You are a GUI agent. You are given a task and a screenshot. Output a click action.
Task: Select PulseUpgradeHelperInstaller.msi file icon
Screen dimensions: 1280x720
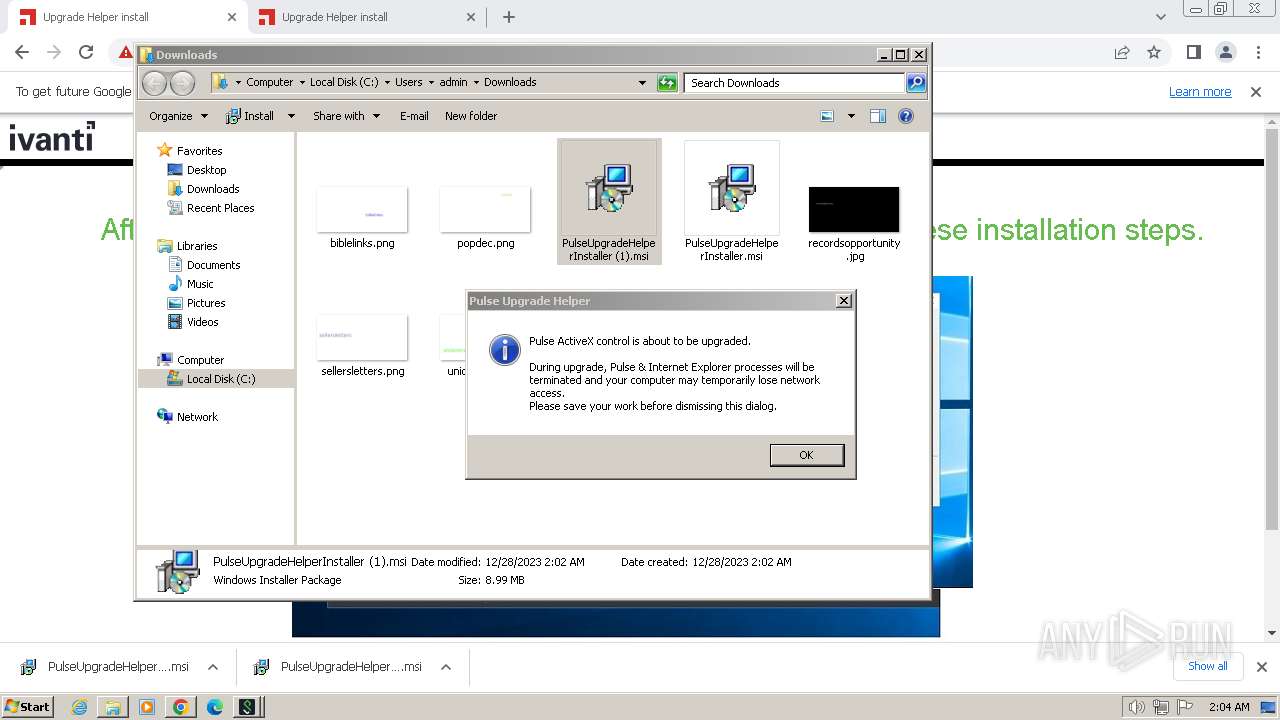(732, 189)
